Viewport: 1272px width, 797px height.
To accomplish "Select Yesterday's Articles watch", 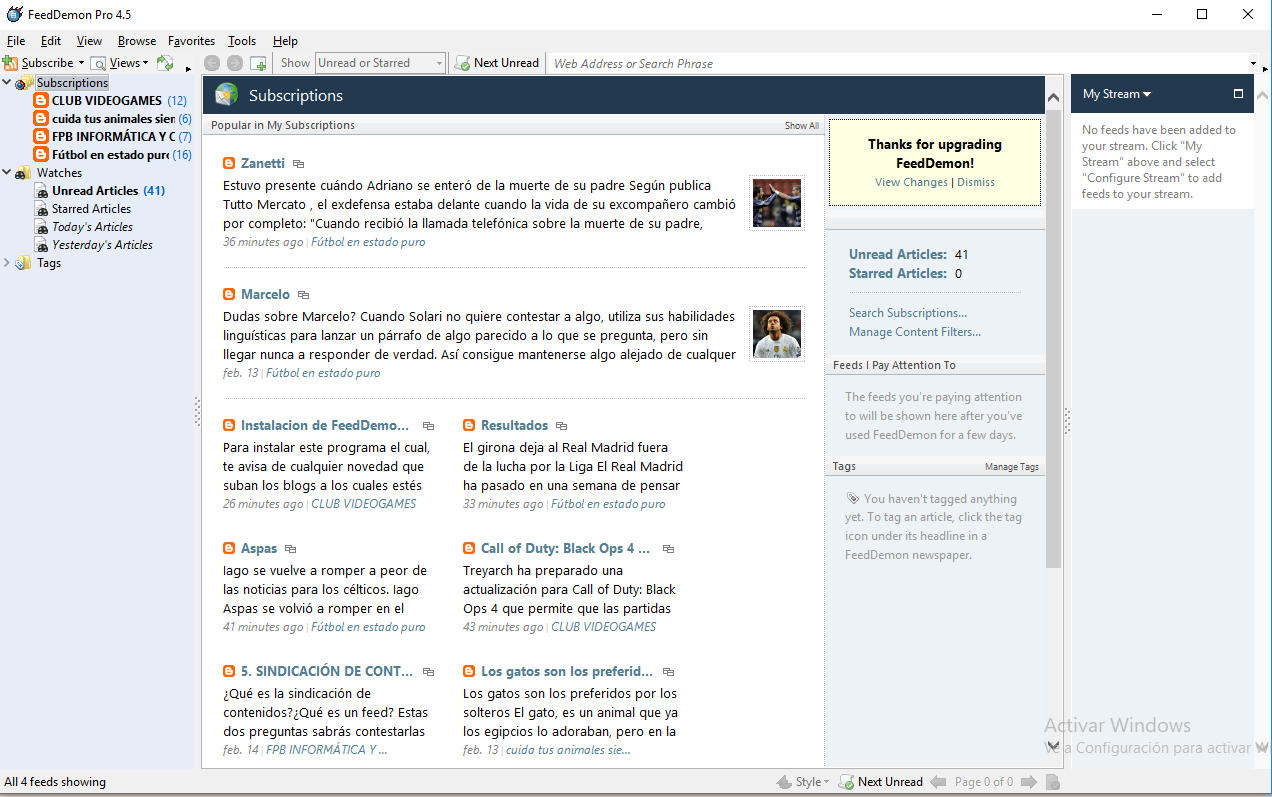I will click(x=102, y=245).
